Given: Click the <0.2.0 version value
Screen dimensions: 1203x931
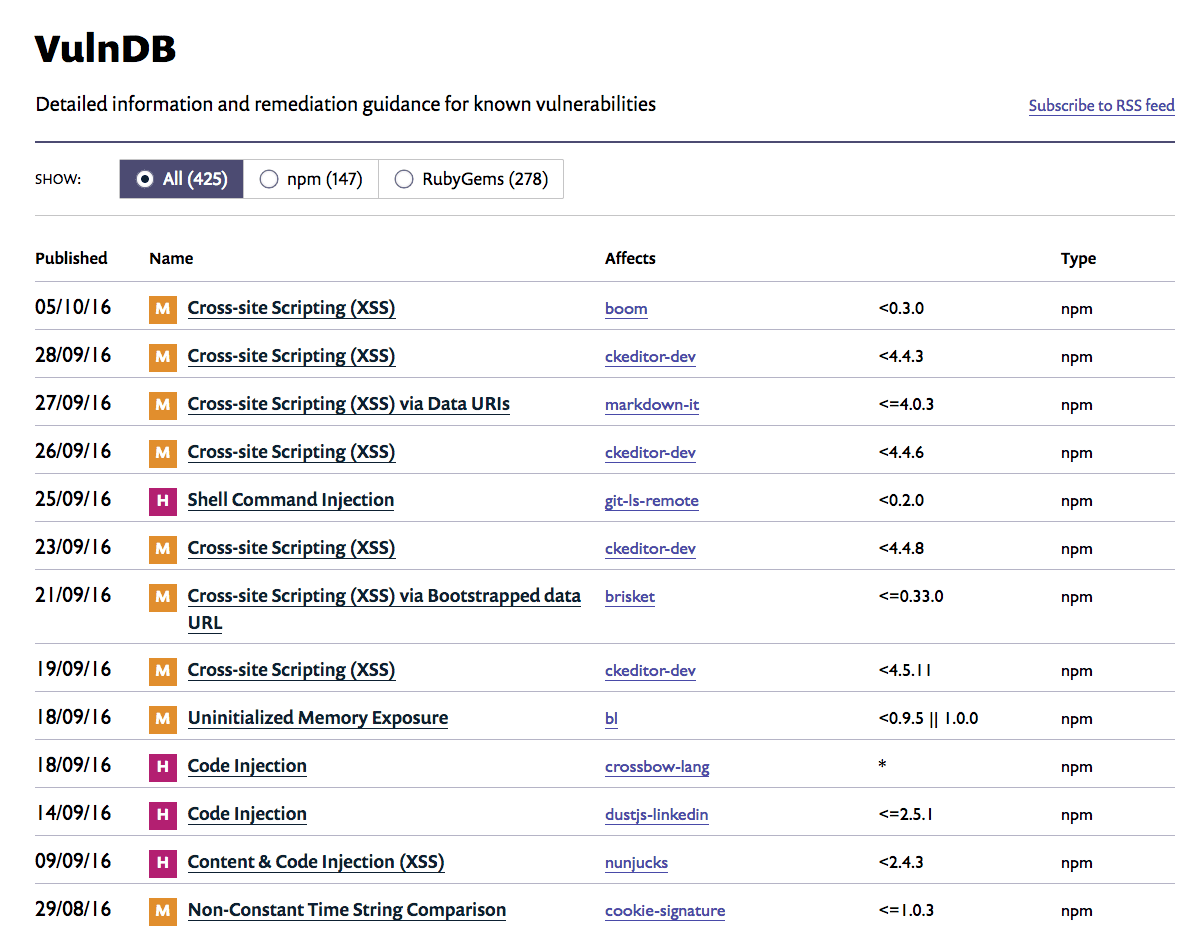Looking at the screenshot, I should pyautogui.click(x=901, y=501).
